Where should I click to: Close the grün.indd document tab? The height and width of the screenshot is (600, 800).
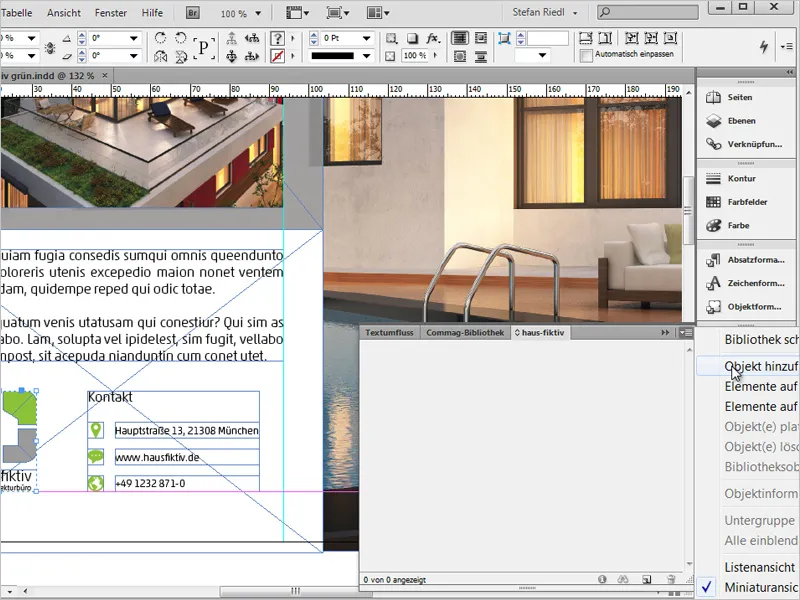tap(105, 76)
